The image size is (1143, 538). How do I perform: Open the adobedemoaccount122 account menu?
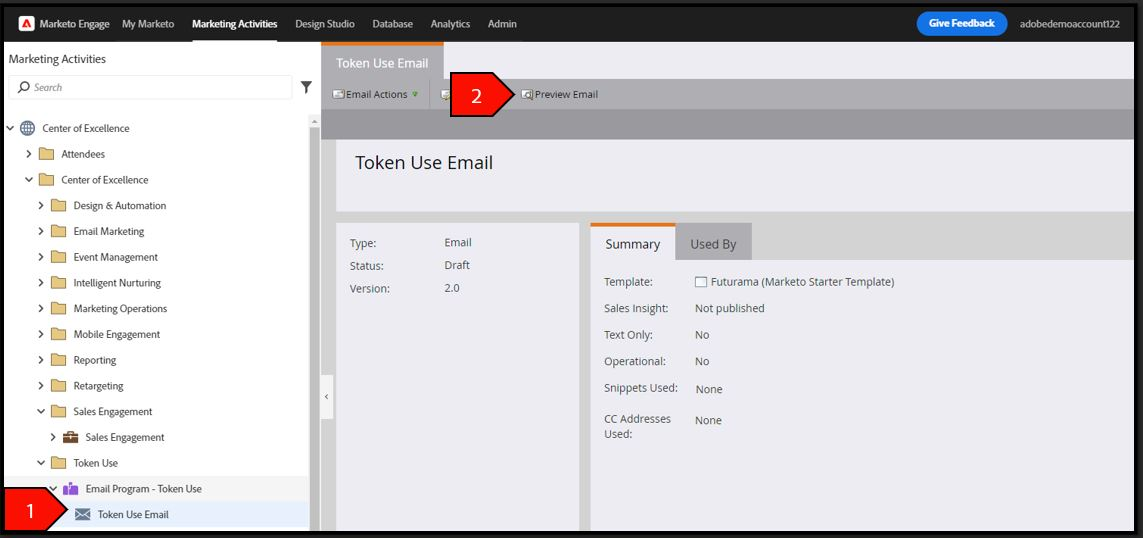(x=1069, y=24)
